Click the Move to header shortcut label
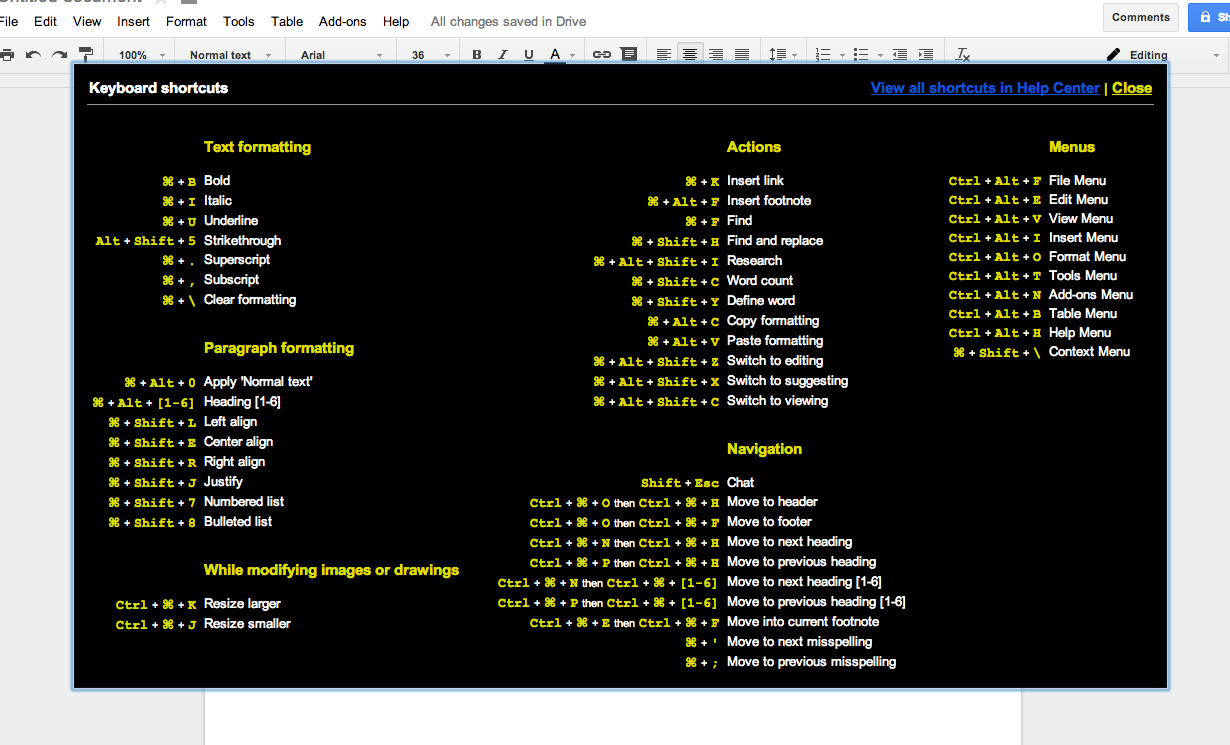 pyautogui.click(x=772, y=502)
